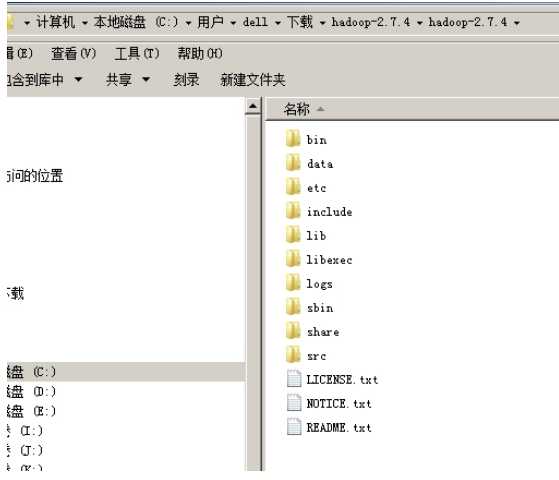Expand the arrow after 计算机 breadcrumb
This screenshot has width=559, height=480.
pos(84,23)
